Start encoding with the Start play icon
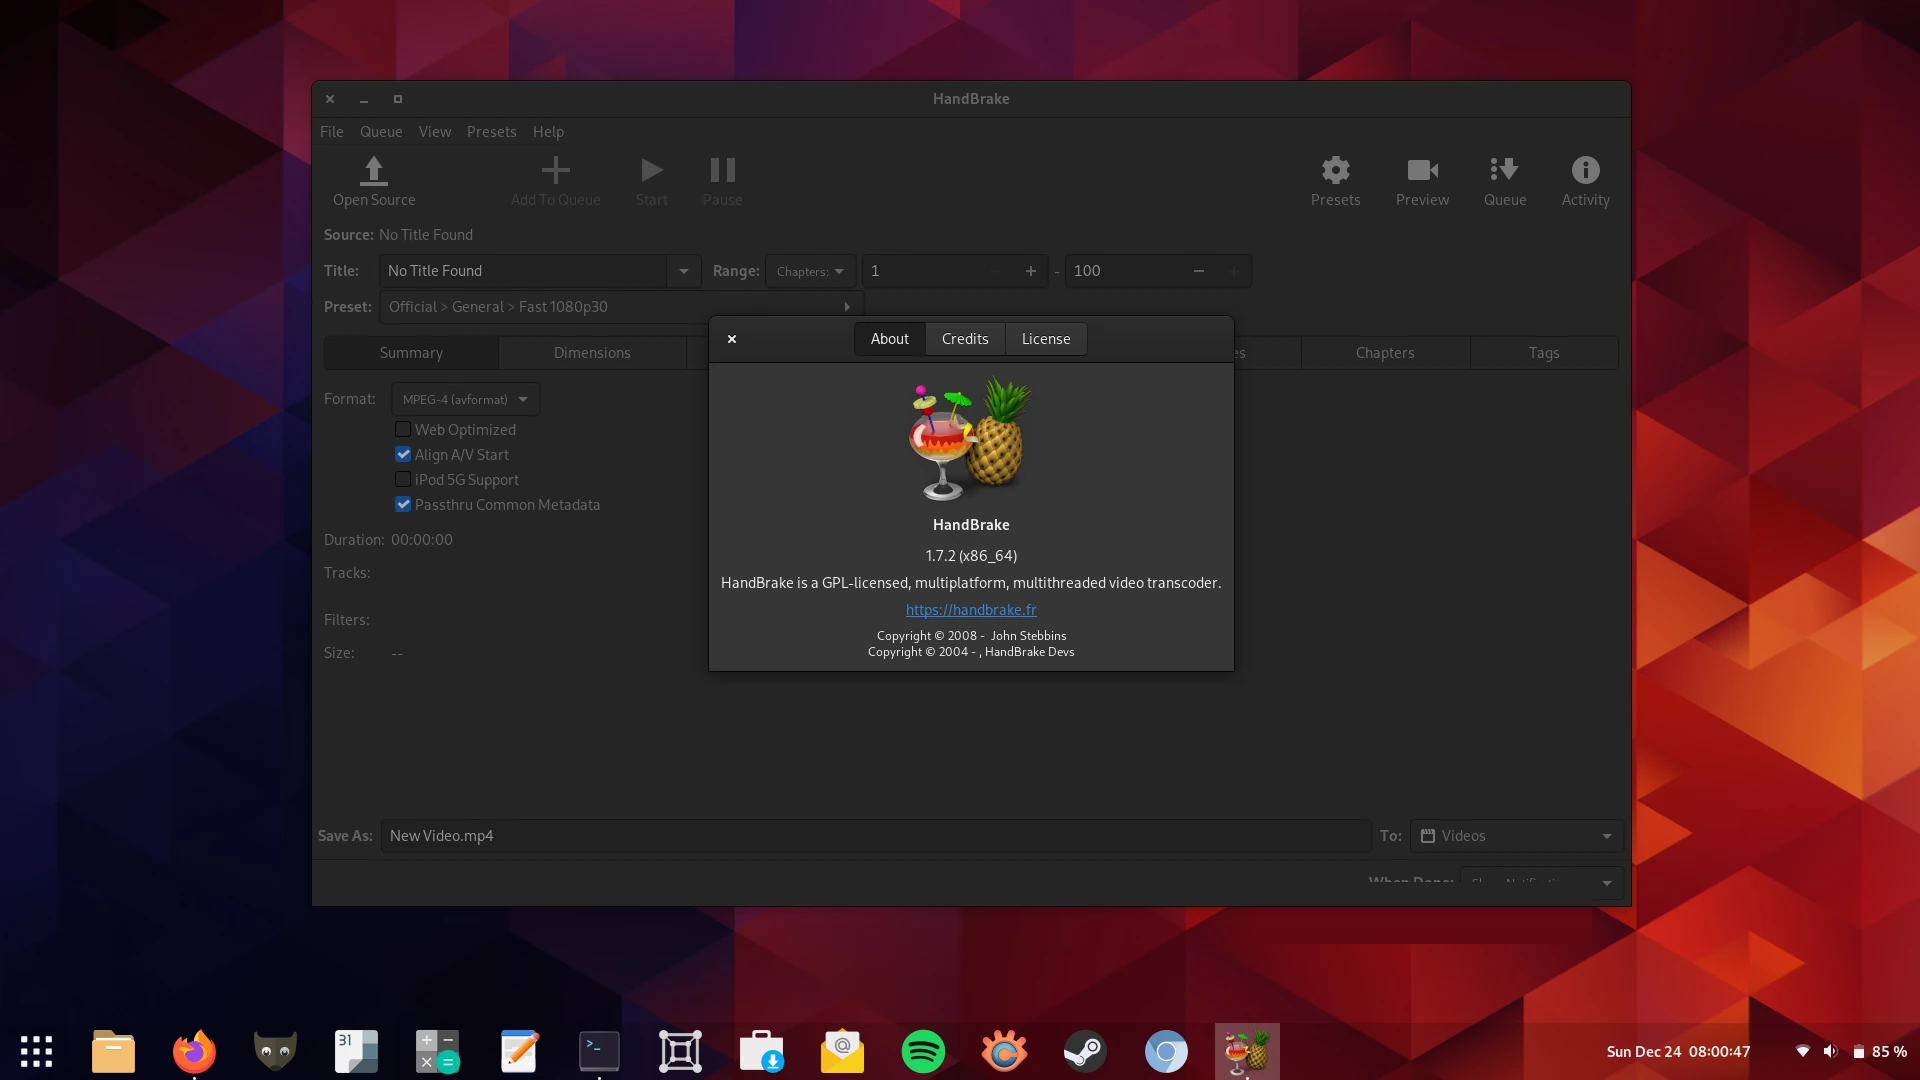The height and width of the screenshot is (1080, 1920). (651, 170)
